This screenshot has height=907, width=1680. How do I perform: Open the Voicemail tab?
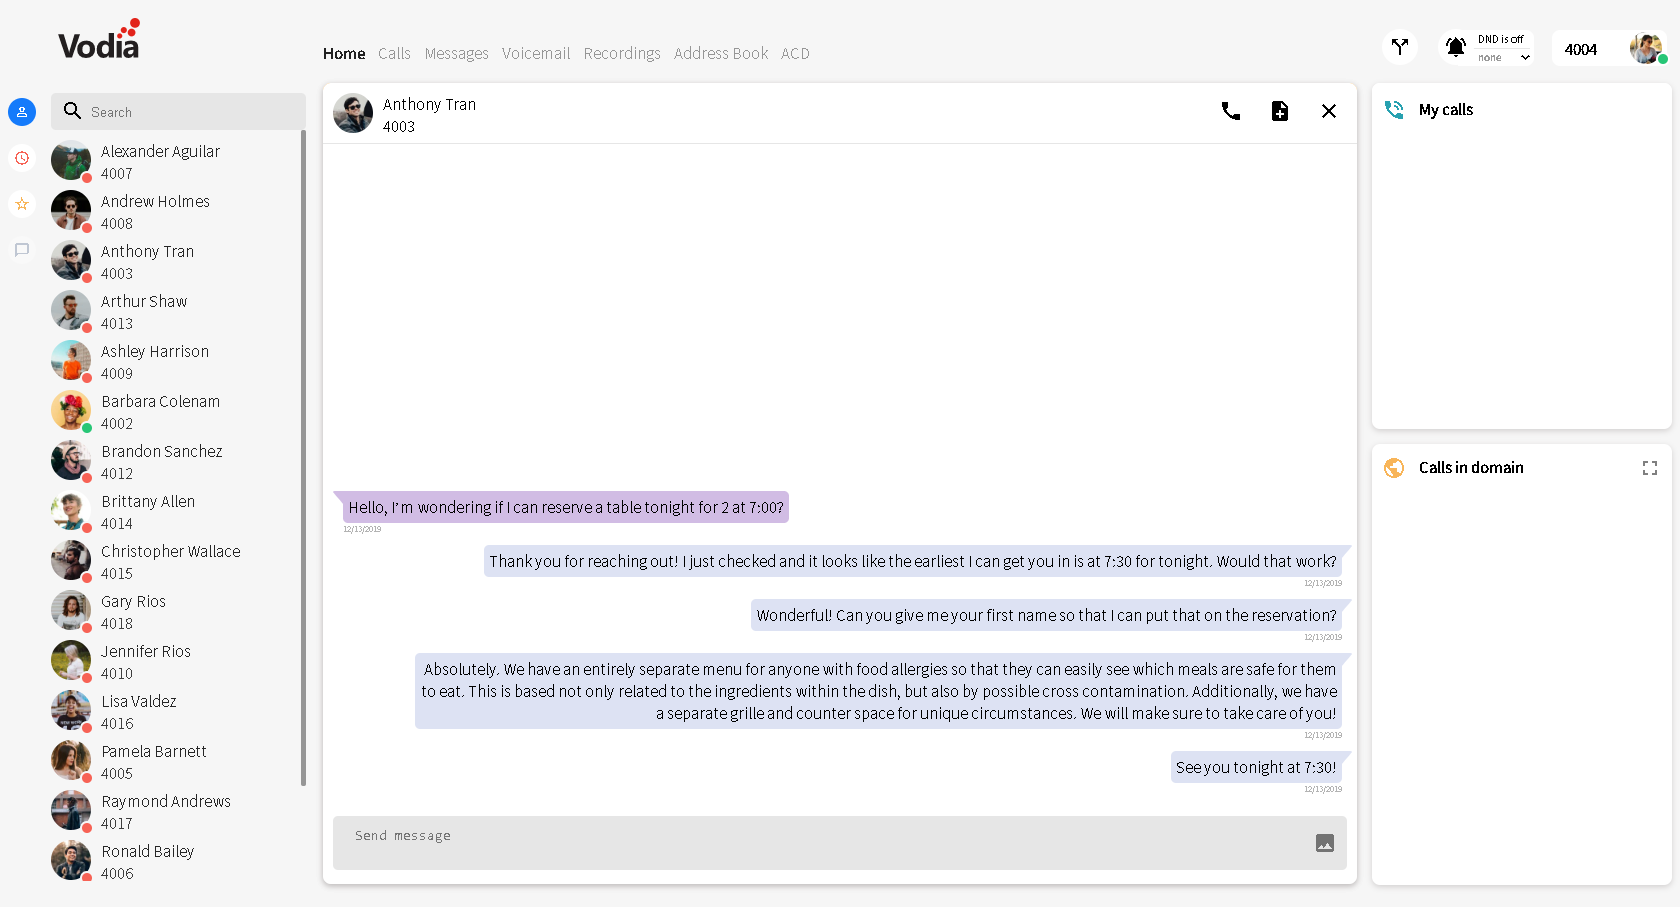[x=536, y=54]
